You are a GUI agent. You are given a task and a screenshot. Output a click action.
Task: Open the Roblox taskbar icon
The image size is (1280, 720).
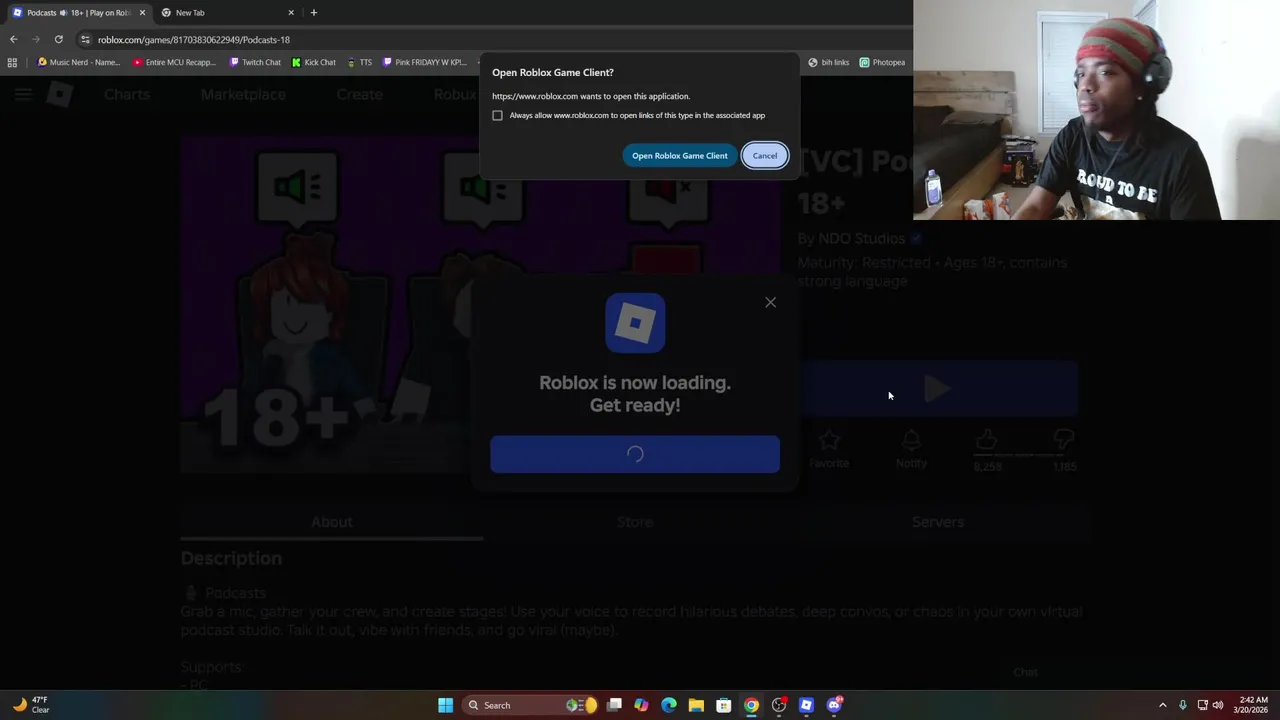click(806, 705)
